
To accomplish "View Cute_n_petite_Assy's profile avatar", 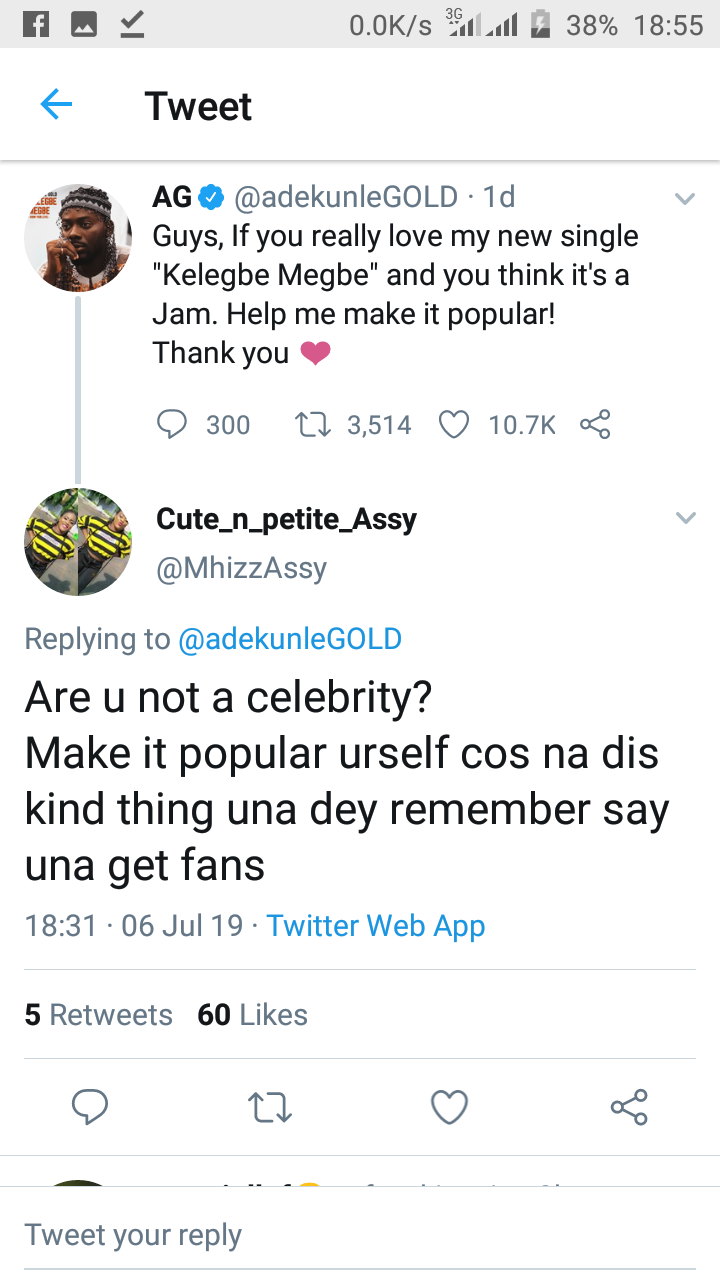I will (x=78, y=542).
